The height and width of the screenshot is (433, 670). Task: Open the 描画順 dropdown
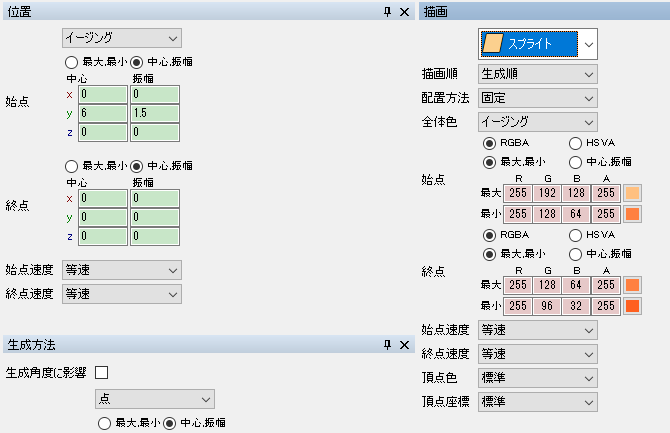tap(538, 74)
